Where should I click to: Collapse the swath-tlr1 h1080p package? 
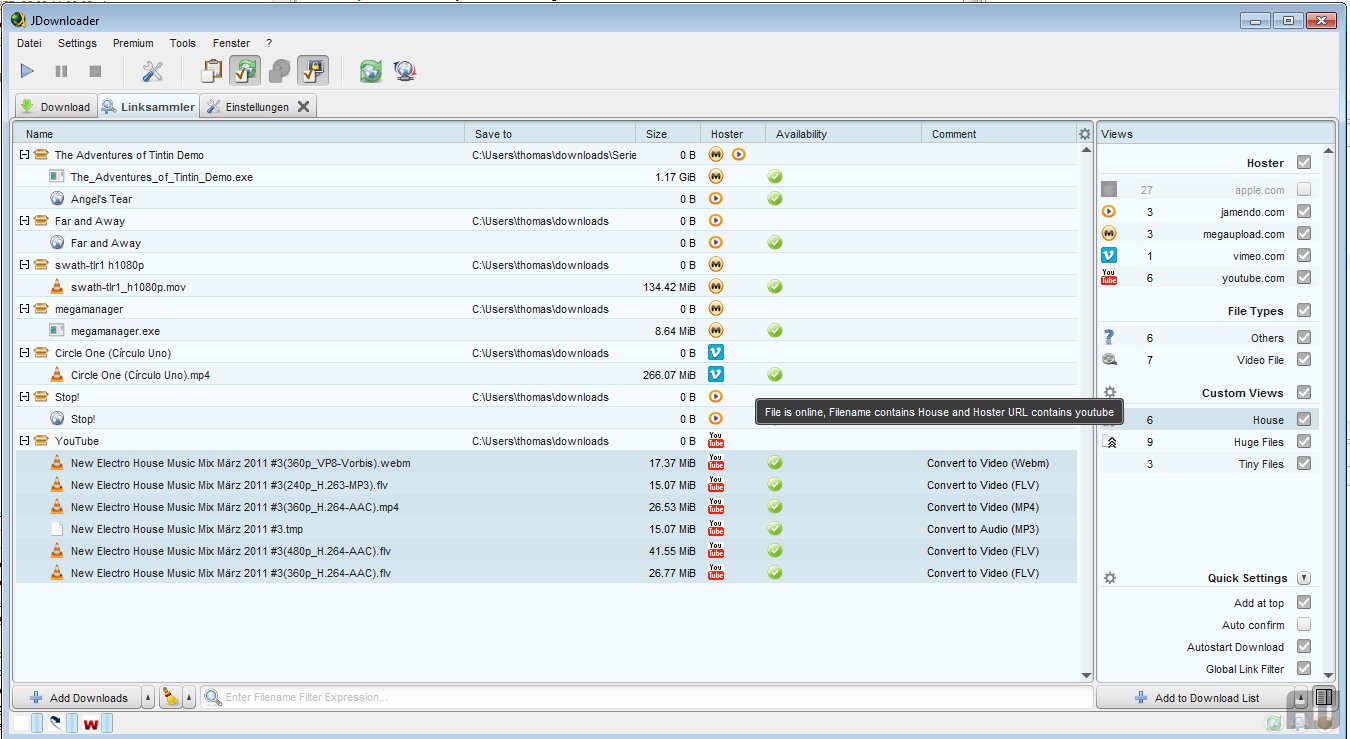[25, 265]
